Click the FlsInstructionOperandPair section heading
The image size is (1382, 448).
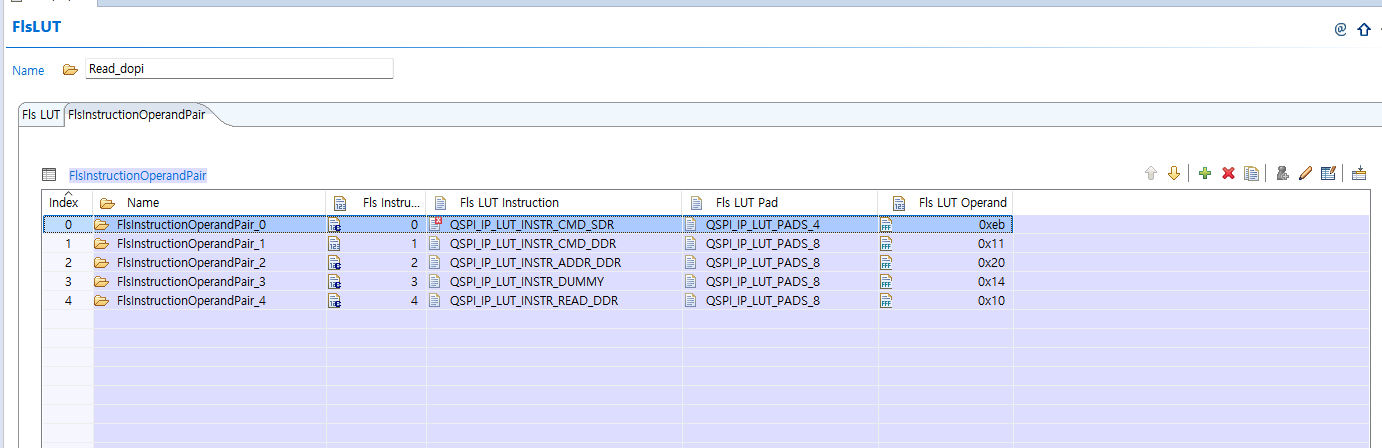[138, 175]
